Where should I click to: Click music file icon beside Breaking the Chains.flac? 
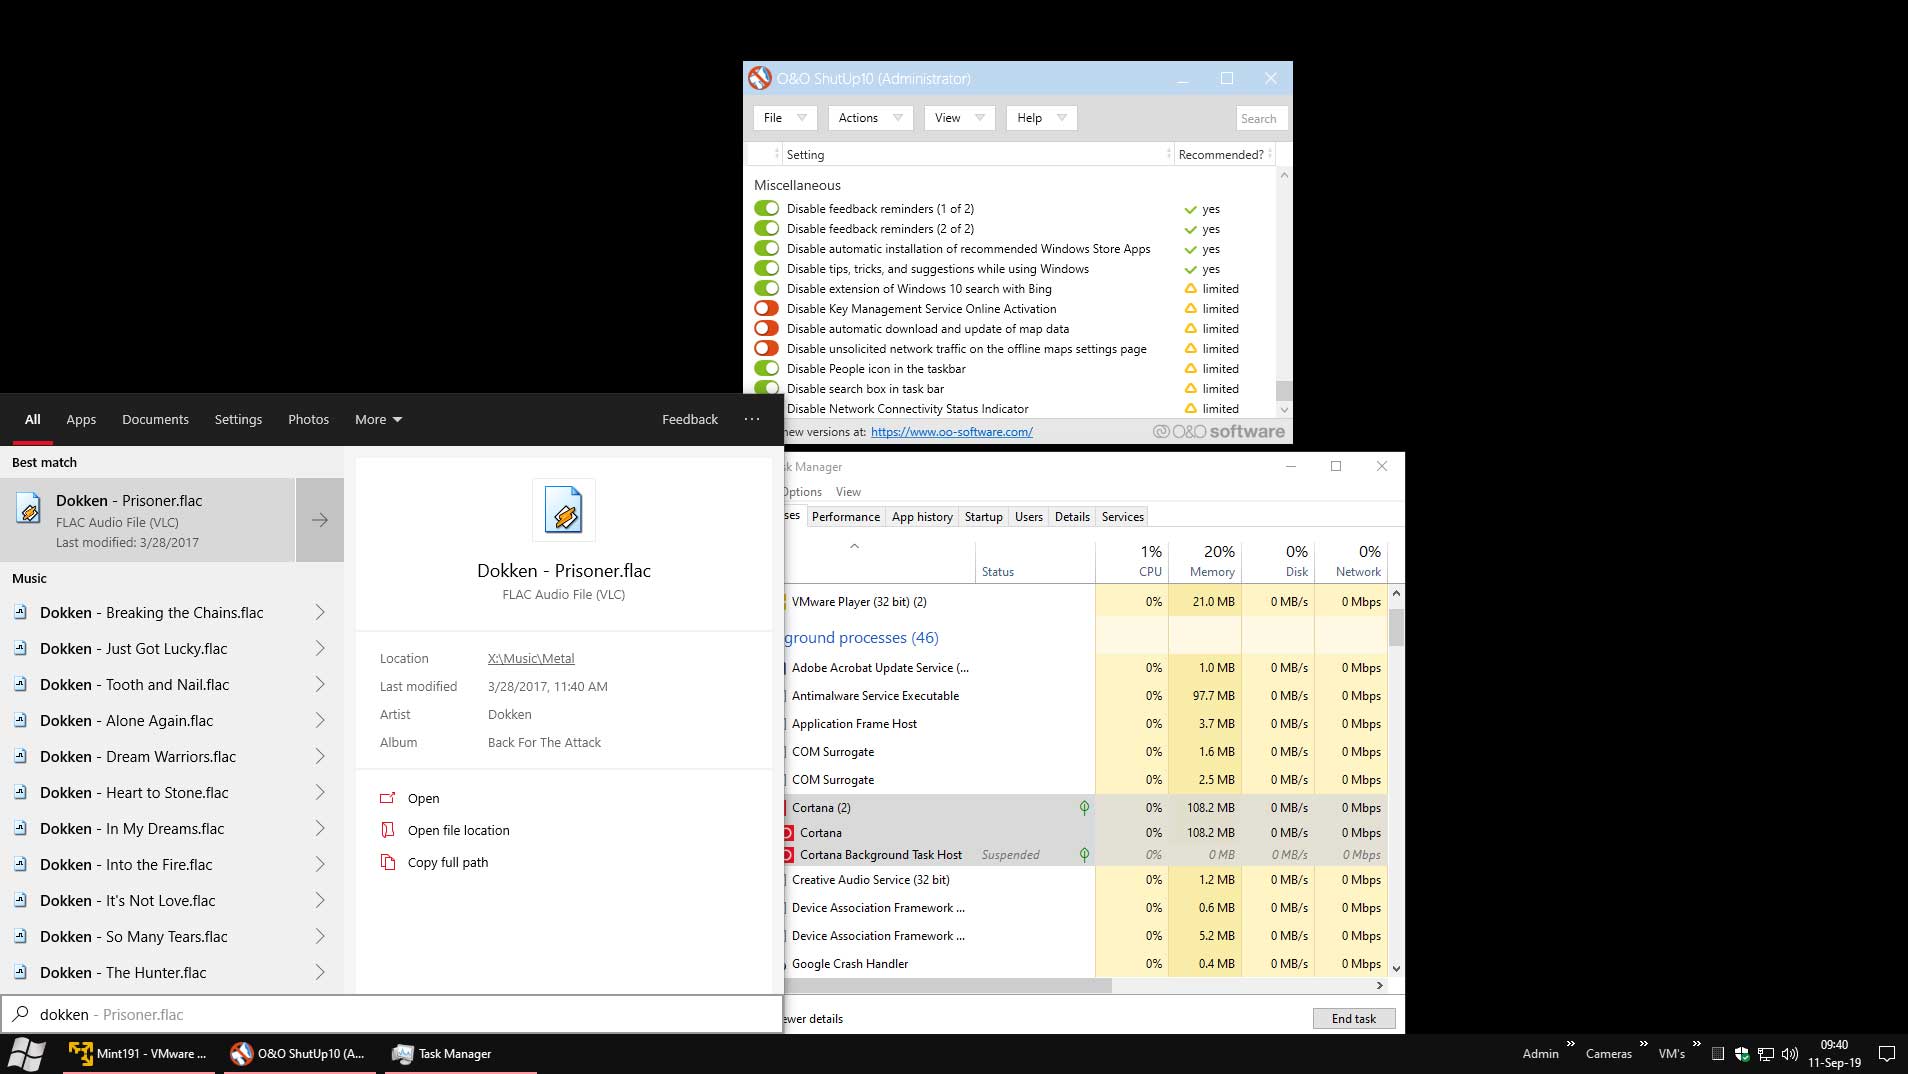tap(20, 612)
